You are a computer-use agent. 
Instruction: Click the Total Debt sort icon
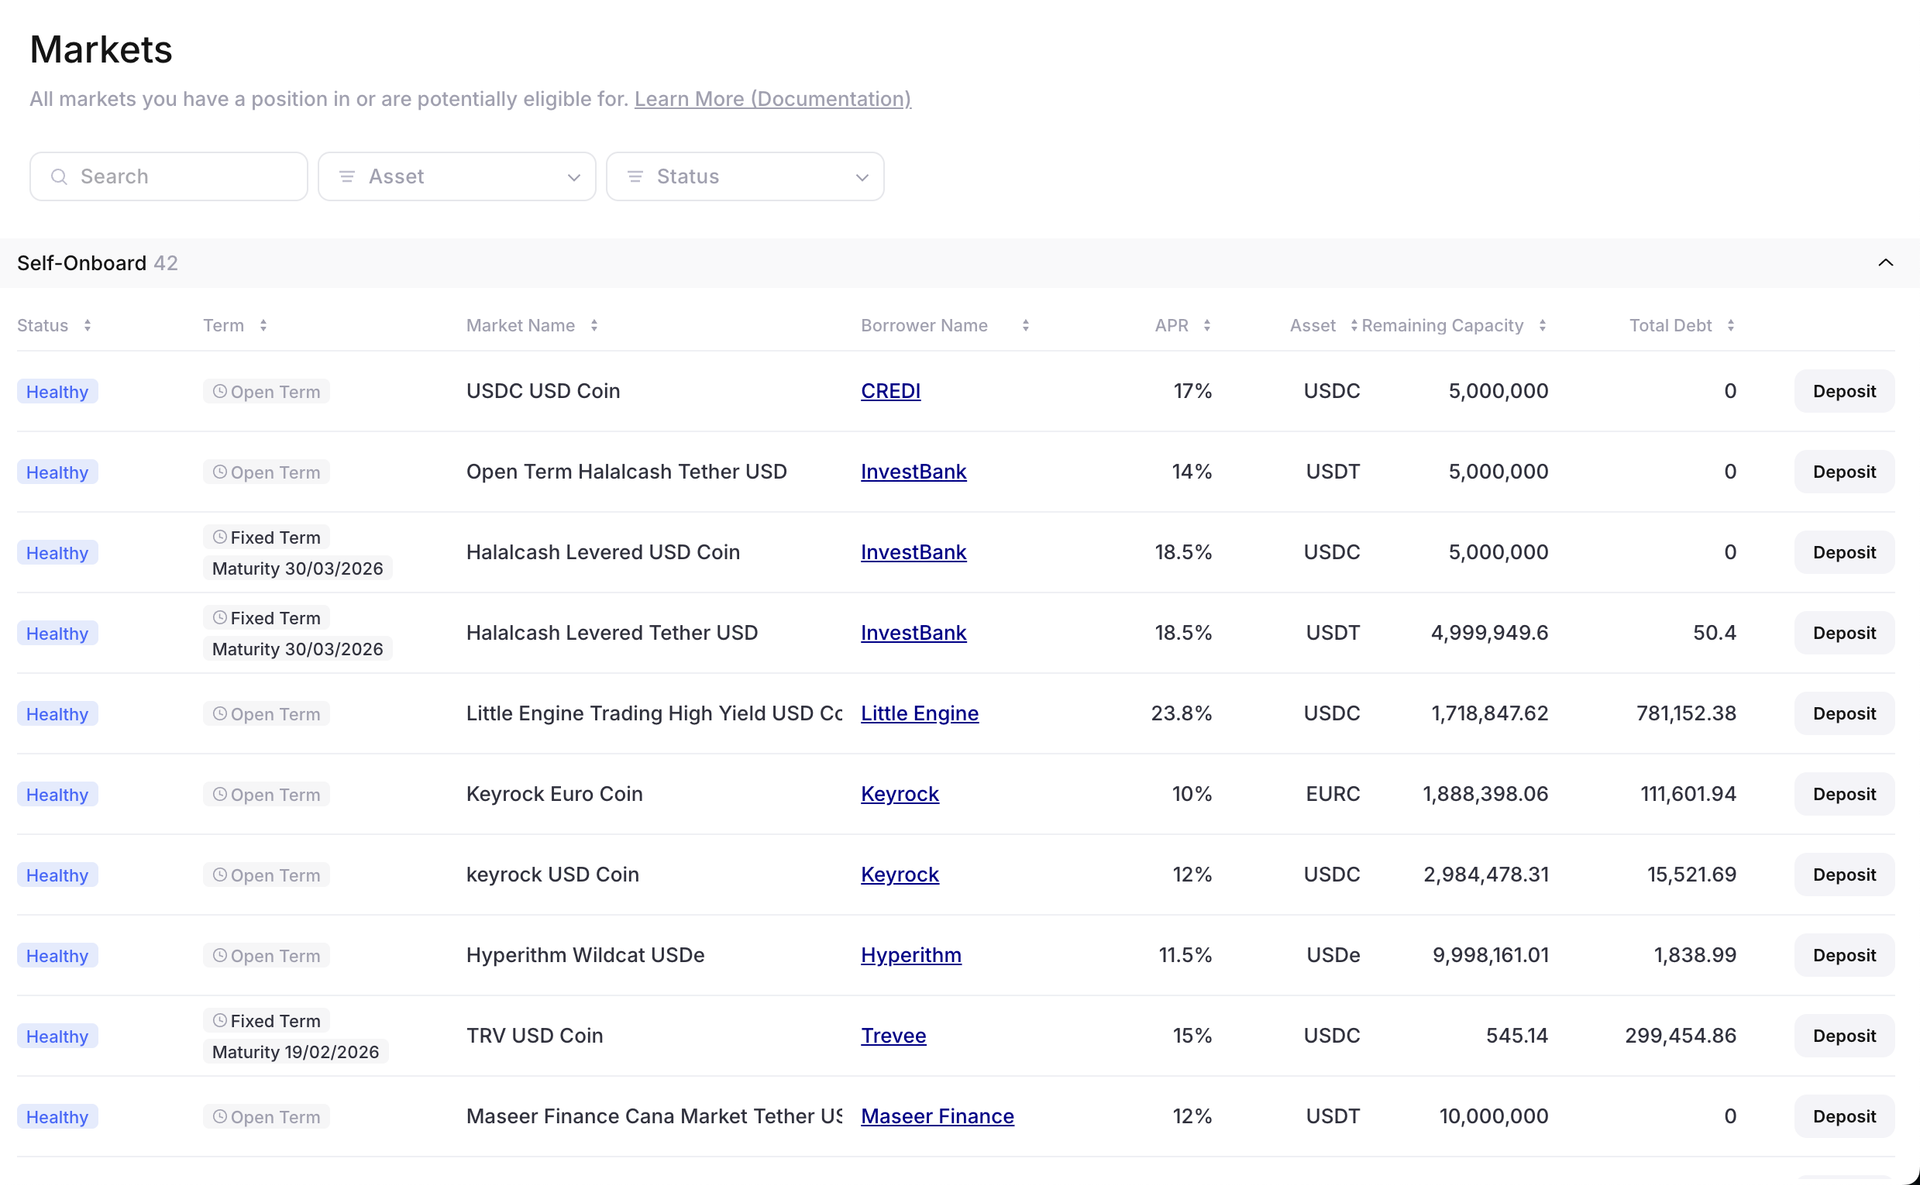1731,325
